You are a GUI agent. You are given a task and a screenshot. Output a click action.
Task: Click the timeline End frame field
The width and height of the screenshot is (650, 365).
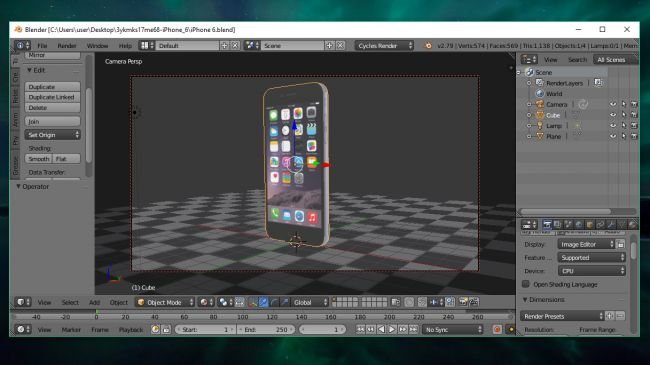[267, 329]
